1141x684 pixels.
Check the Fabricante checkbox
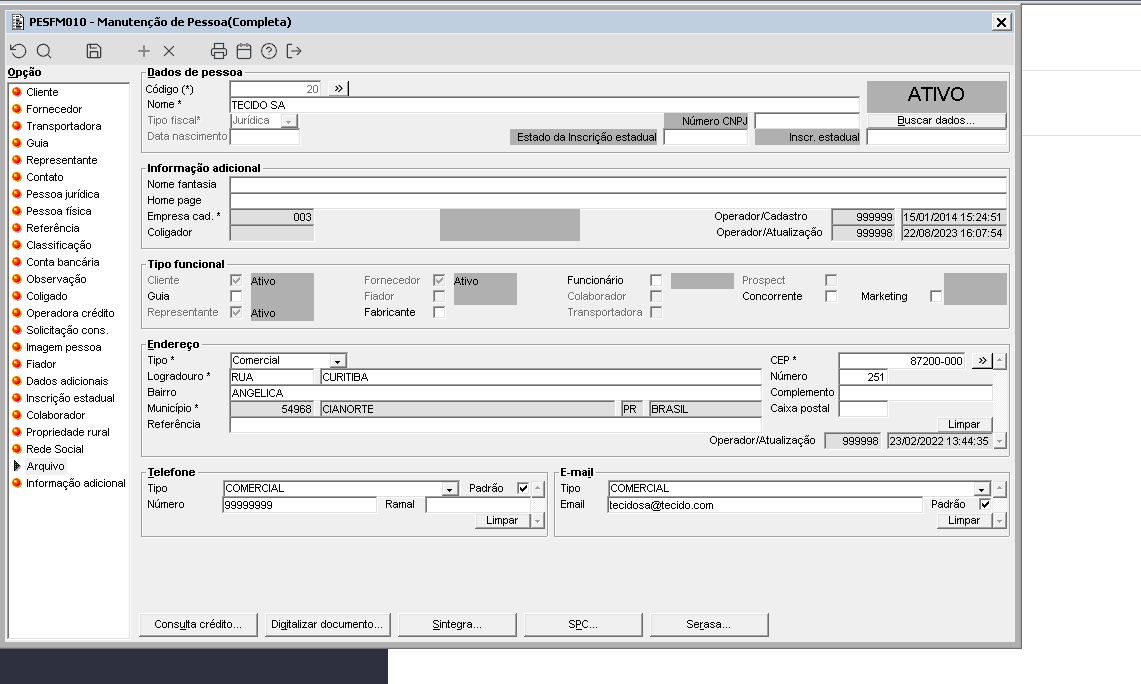[x=439, y=312]
